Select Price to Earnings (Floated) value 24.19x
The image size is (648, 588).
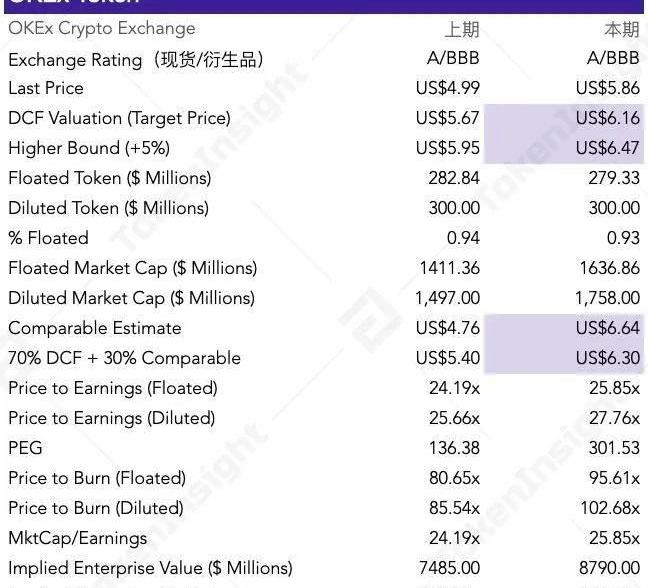454,388
